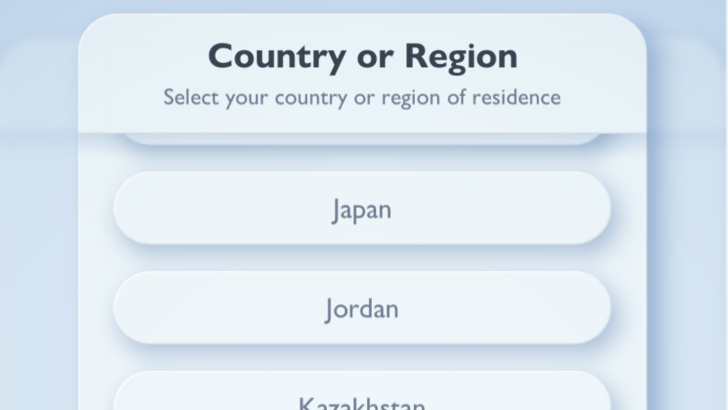Tap the Kazakhstan list entry
Screen dimensions: 728x410
[x=362, y=398]
